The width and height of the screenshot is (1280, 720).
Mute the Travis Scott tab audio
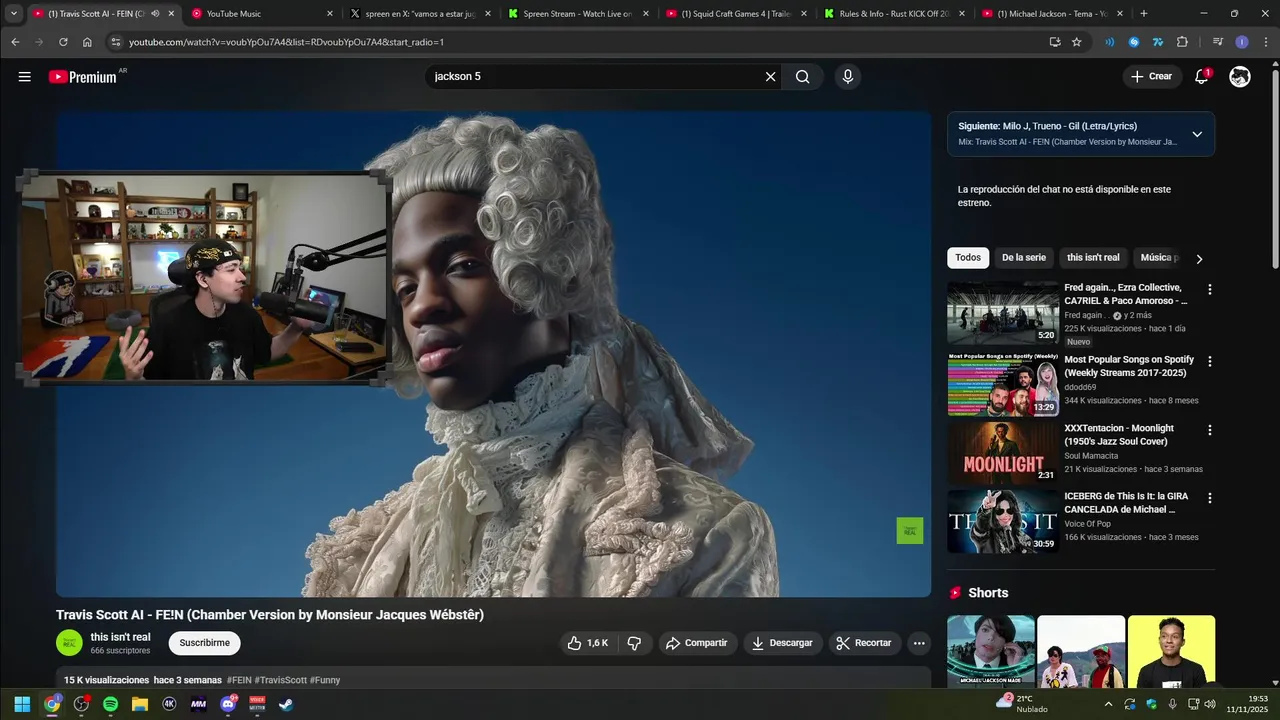point(155,14)
